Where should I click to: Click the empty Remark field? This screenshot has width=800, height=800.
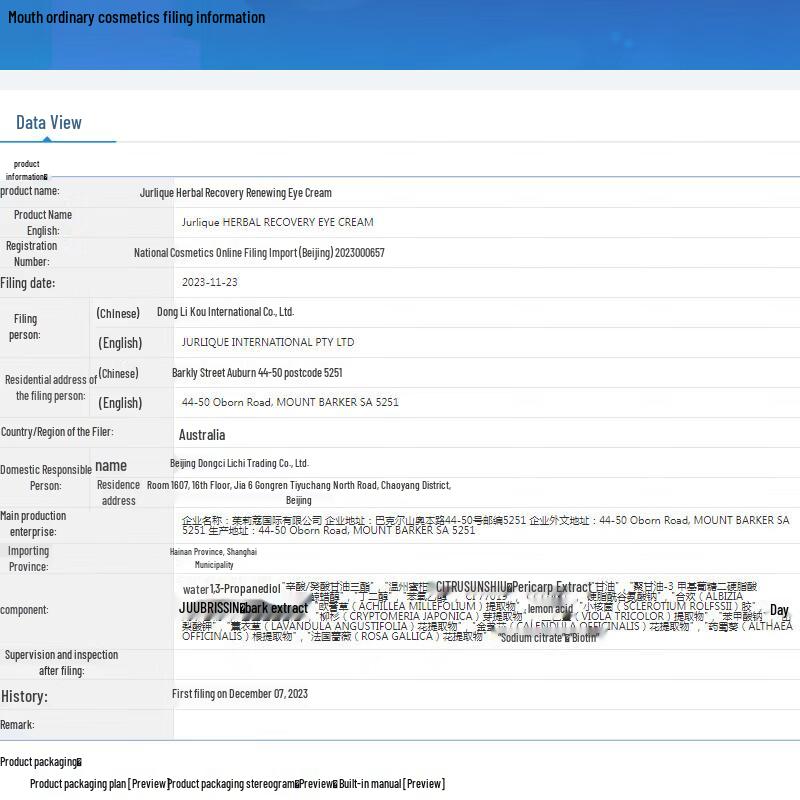[x=486, y=725]
